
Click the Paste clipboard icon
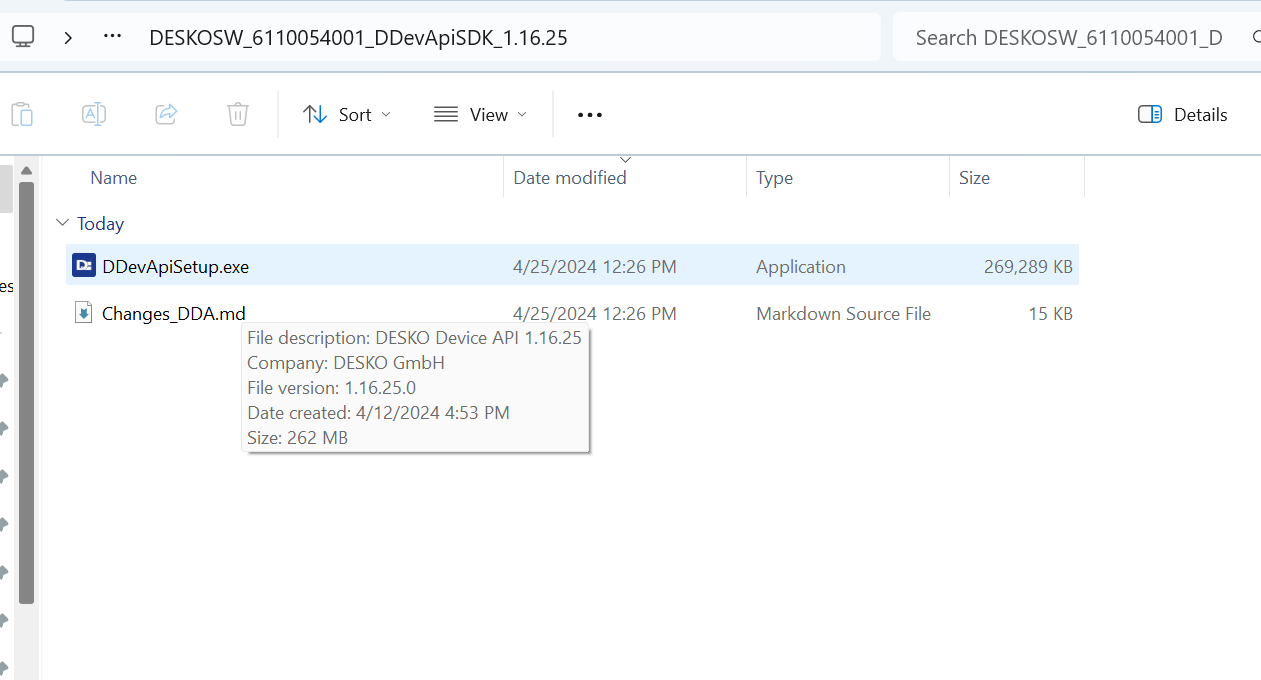22,114
